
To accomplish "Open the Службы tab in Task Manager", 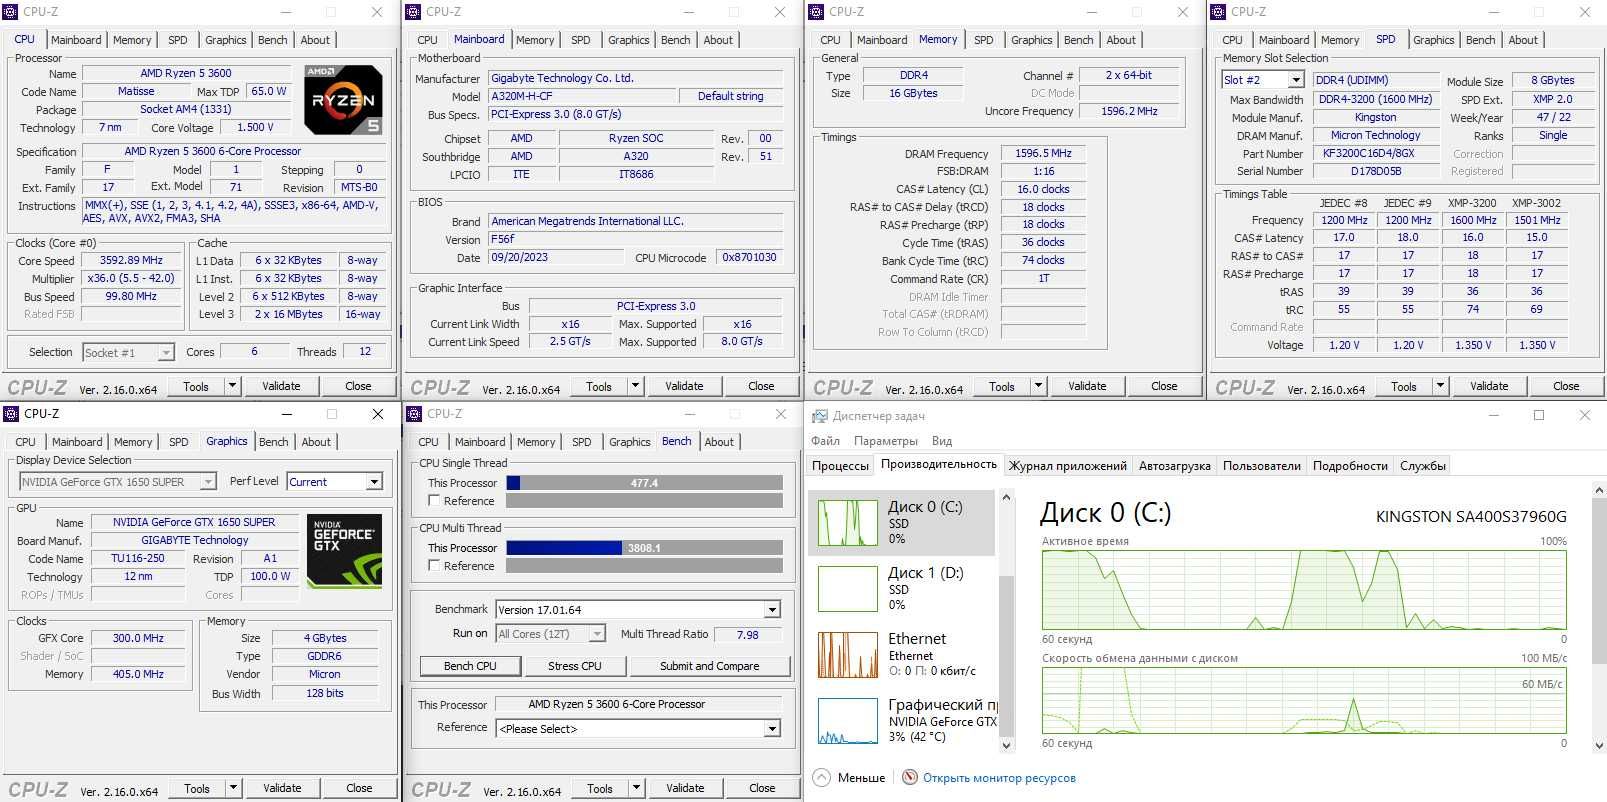I will [1422, 465].
